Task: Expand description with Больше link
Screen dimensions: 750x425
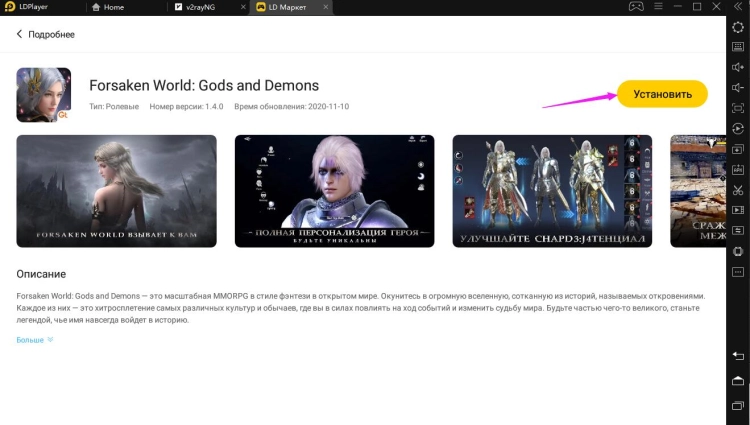Action: (x=34, y=340)
